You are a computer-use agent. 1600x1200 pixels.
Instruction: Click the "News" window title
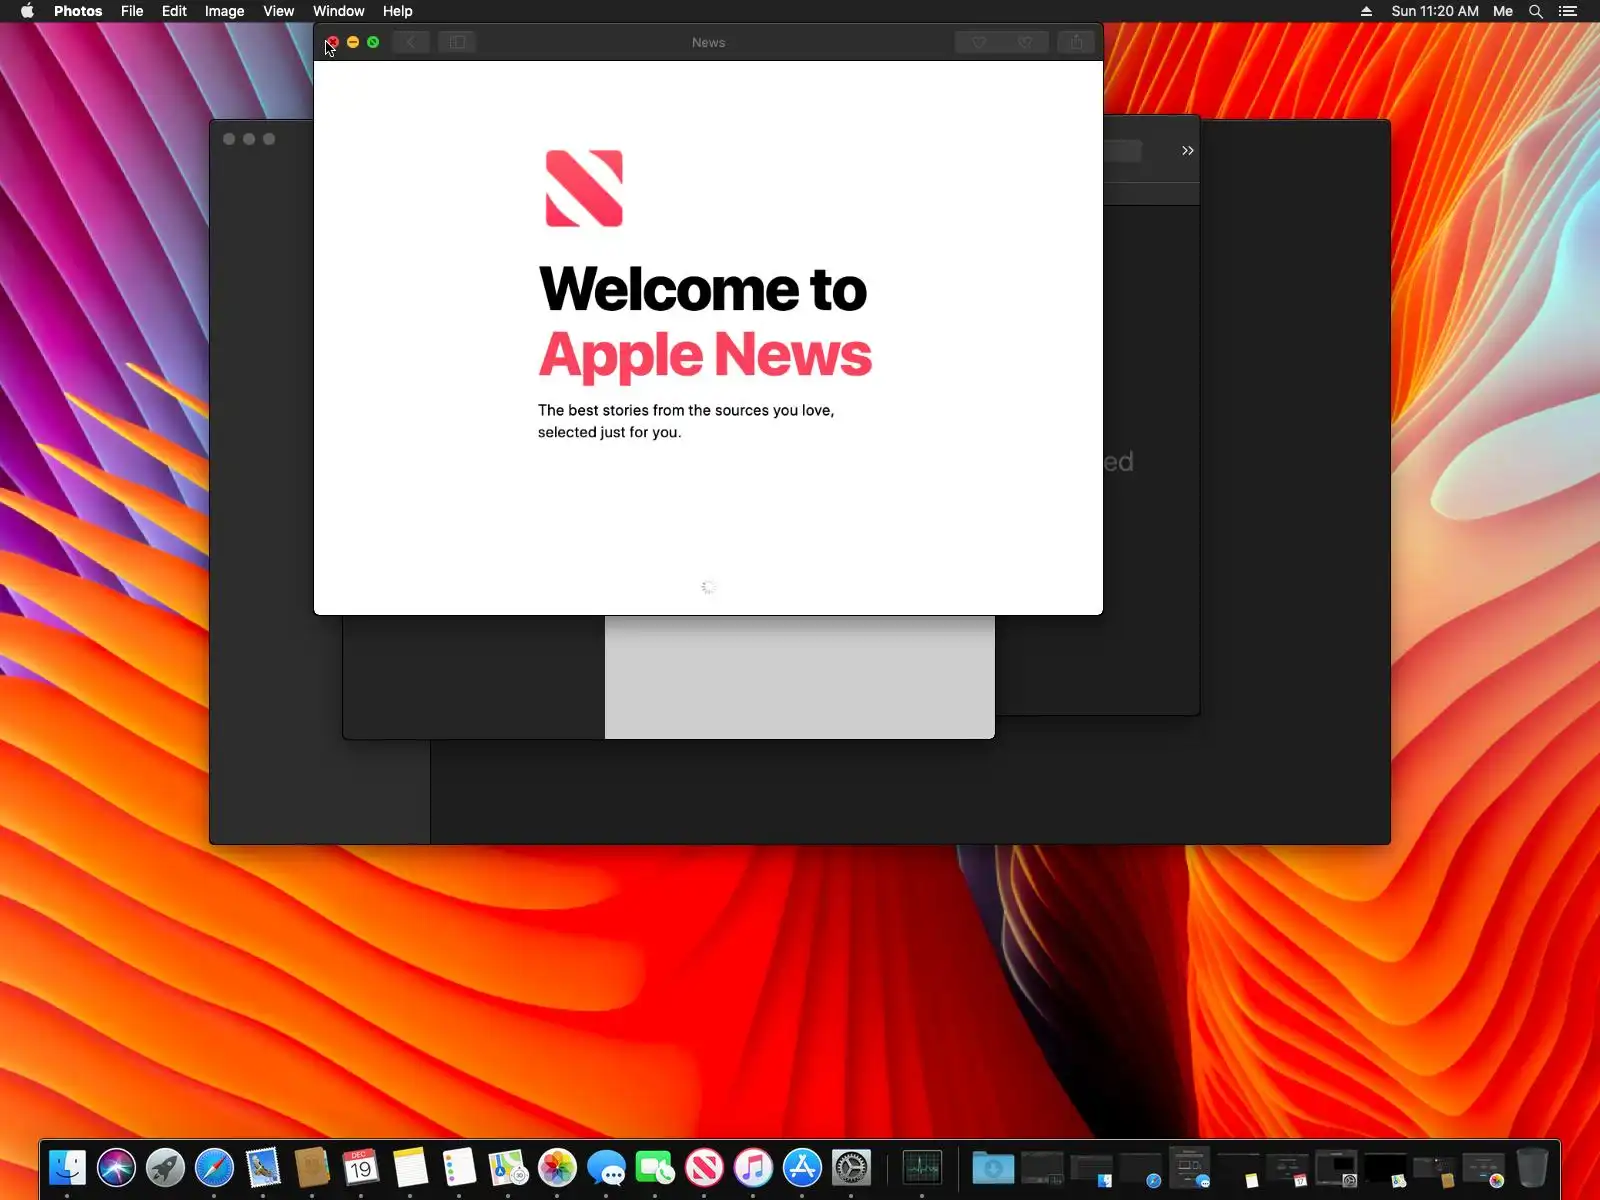[708, 42]
